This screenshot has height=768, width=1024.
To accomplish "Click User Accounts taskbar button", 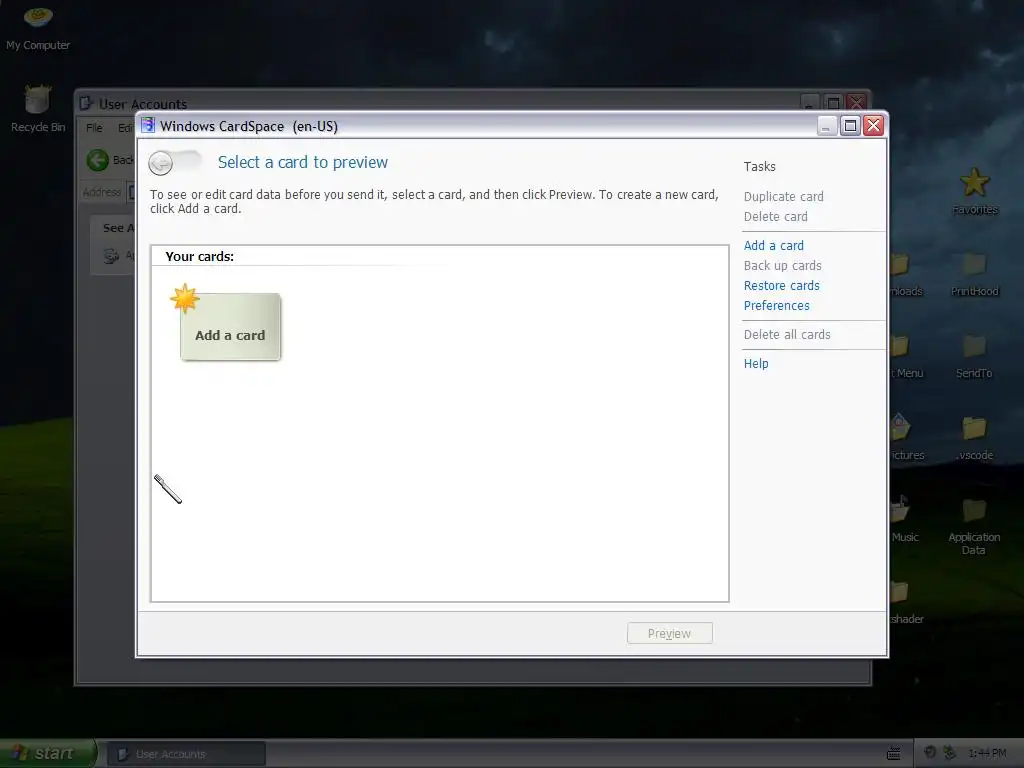I will point(186,754).
